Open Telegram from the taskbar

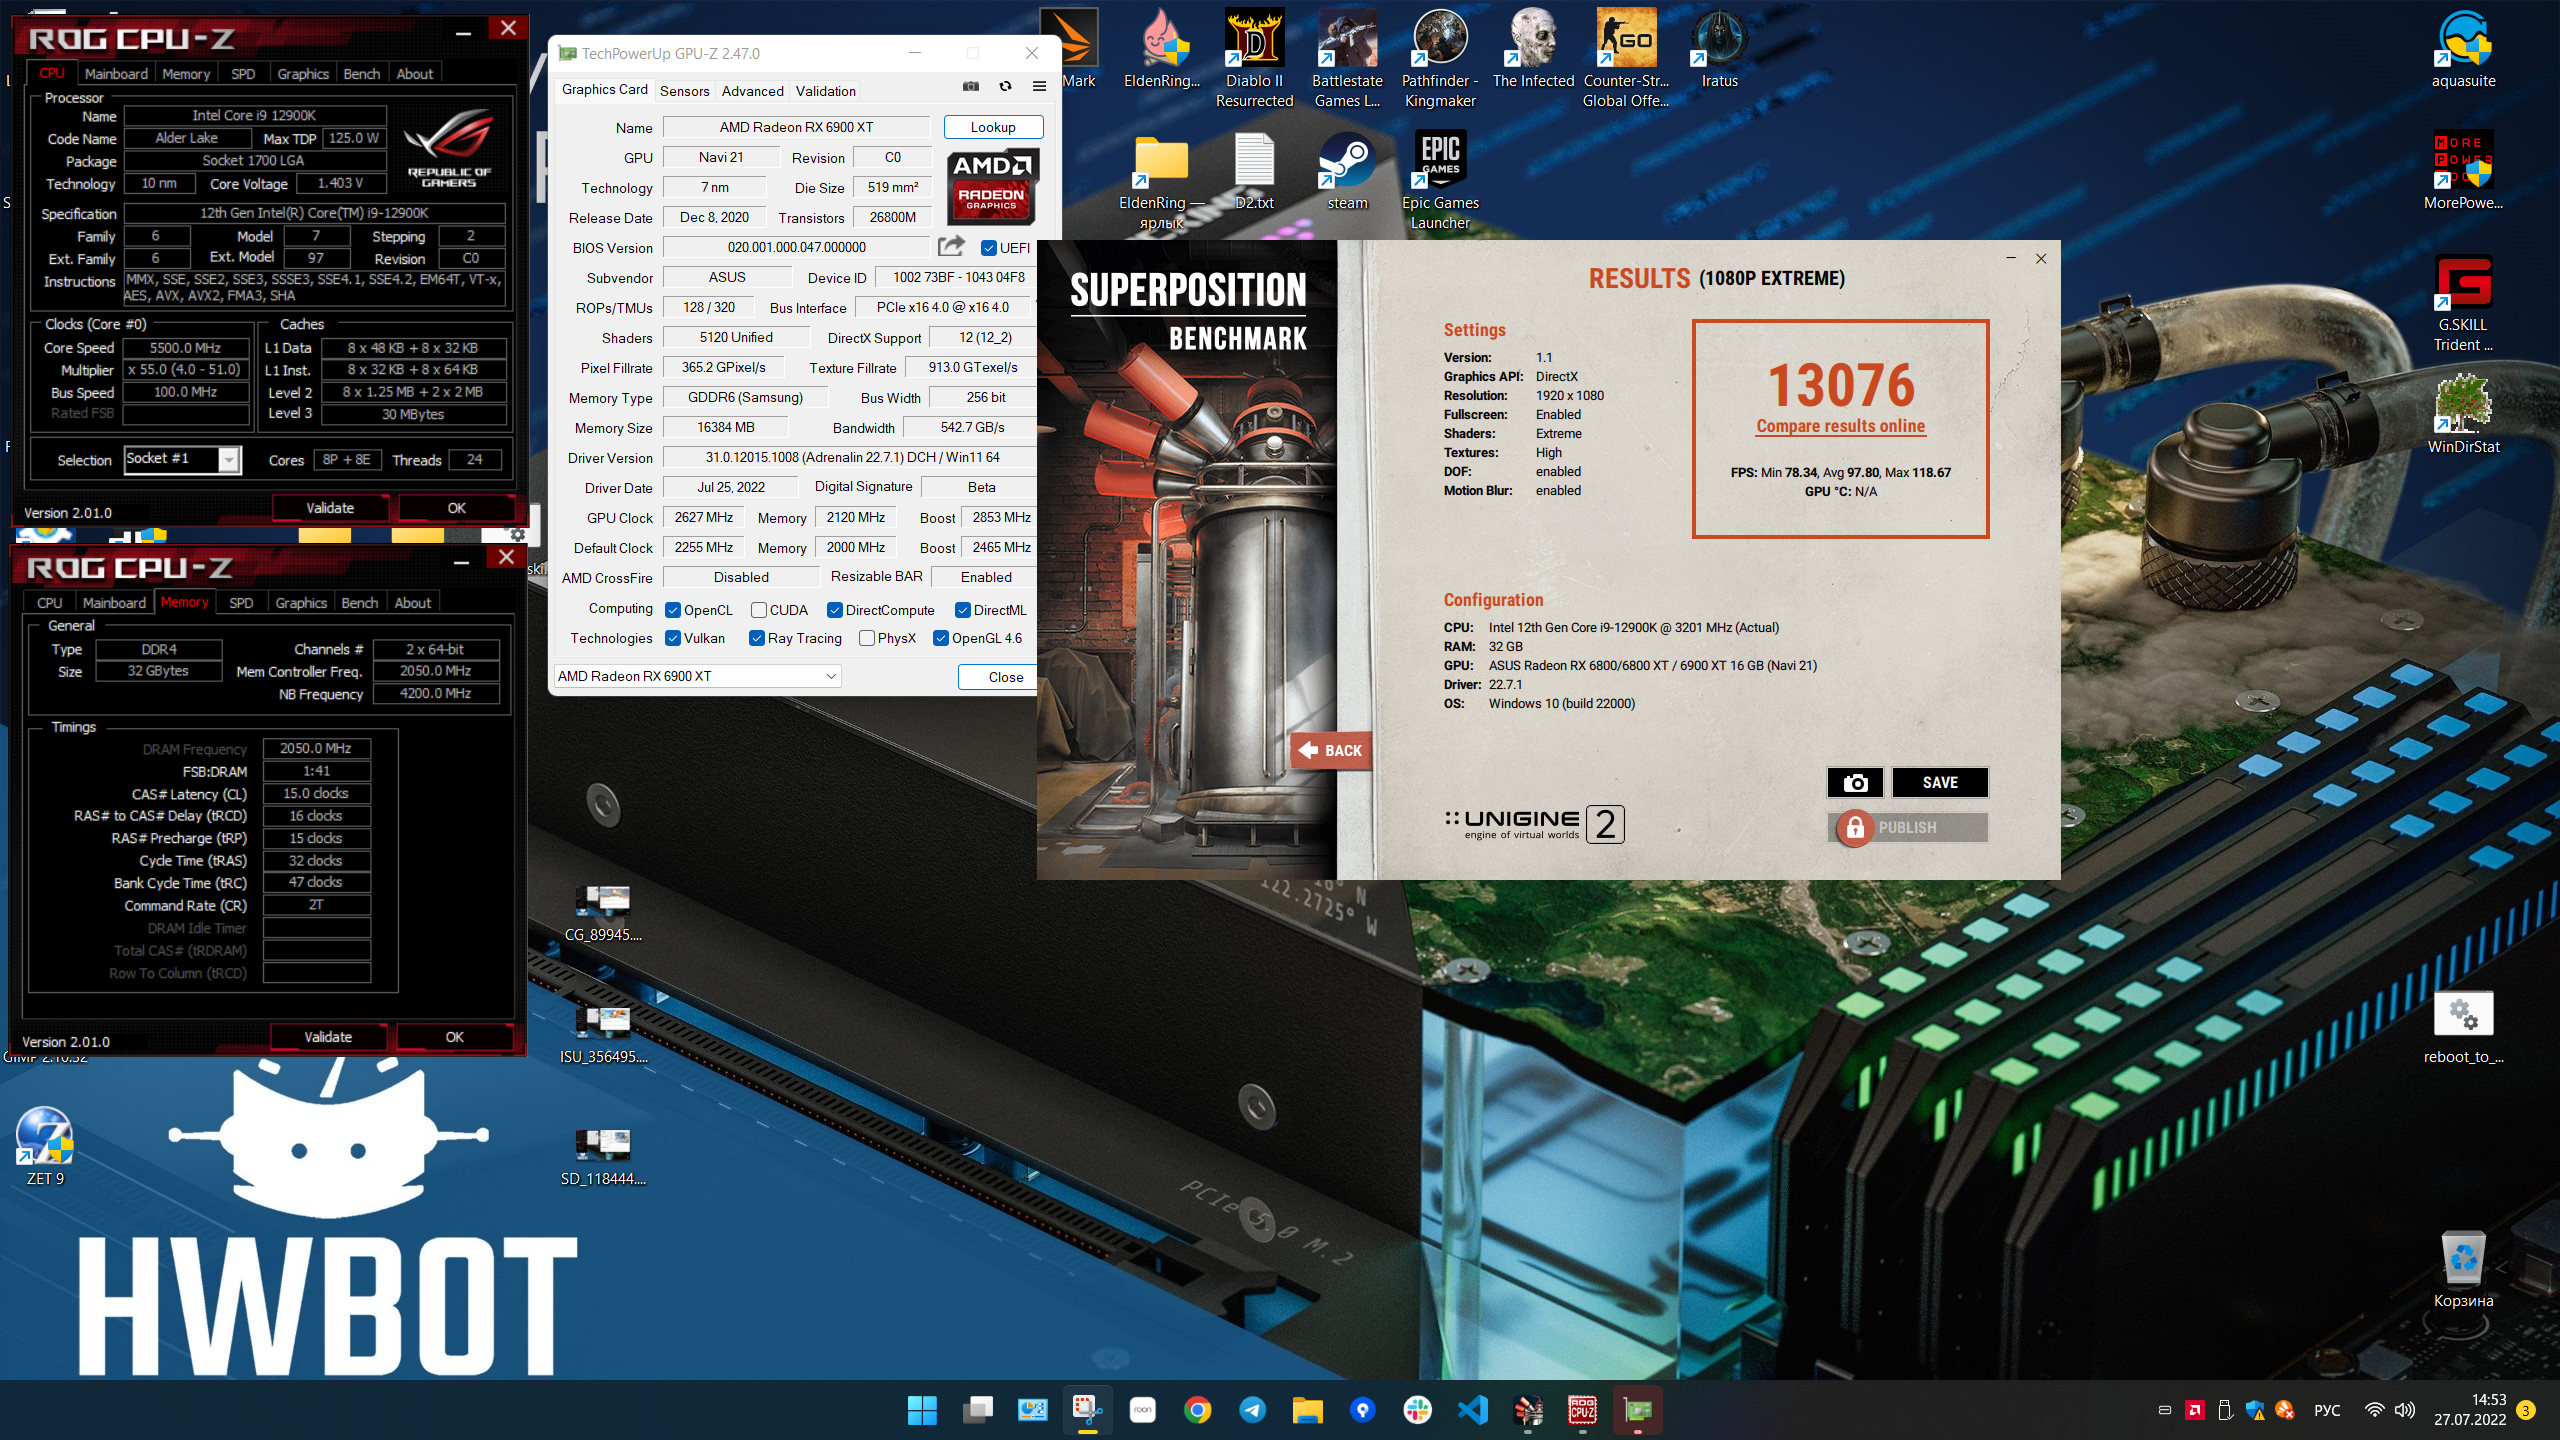[1252, 1410]
